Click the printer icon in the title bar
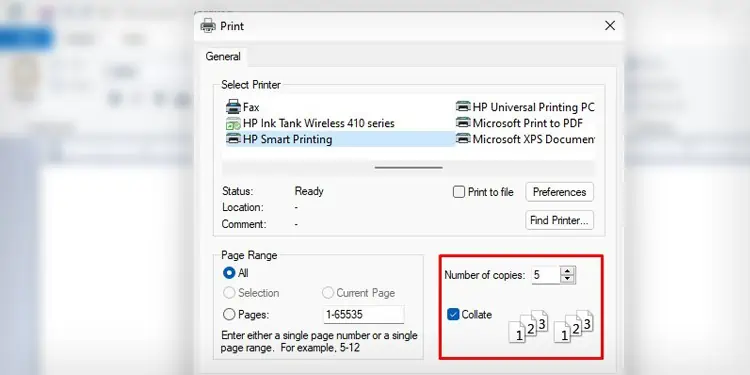This screenshot has height=375, width=750. pos(208,26)
